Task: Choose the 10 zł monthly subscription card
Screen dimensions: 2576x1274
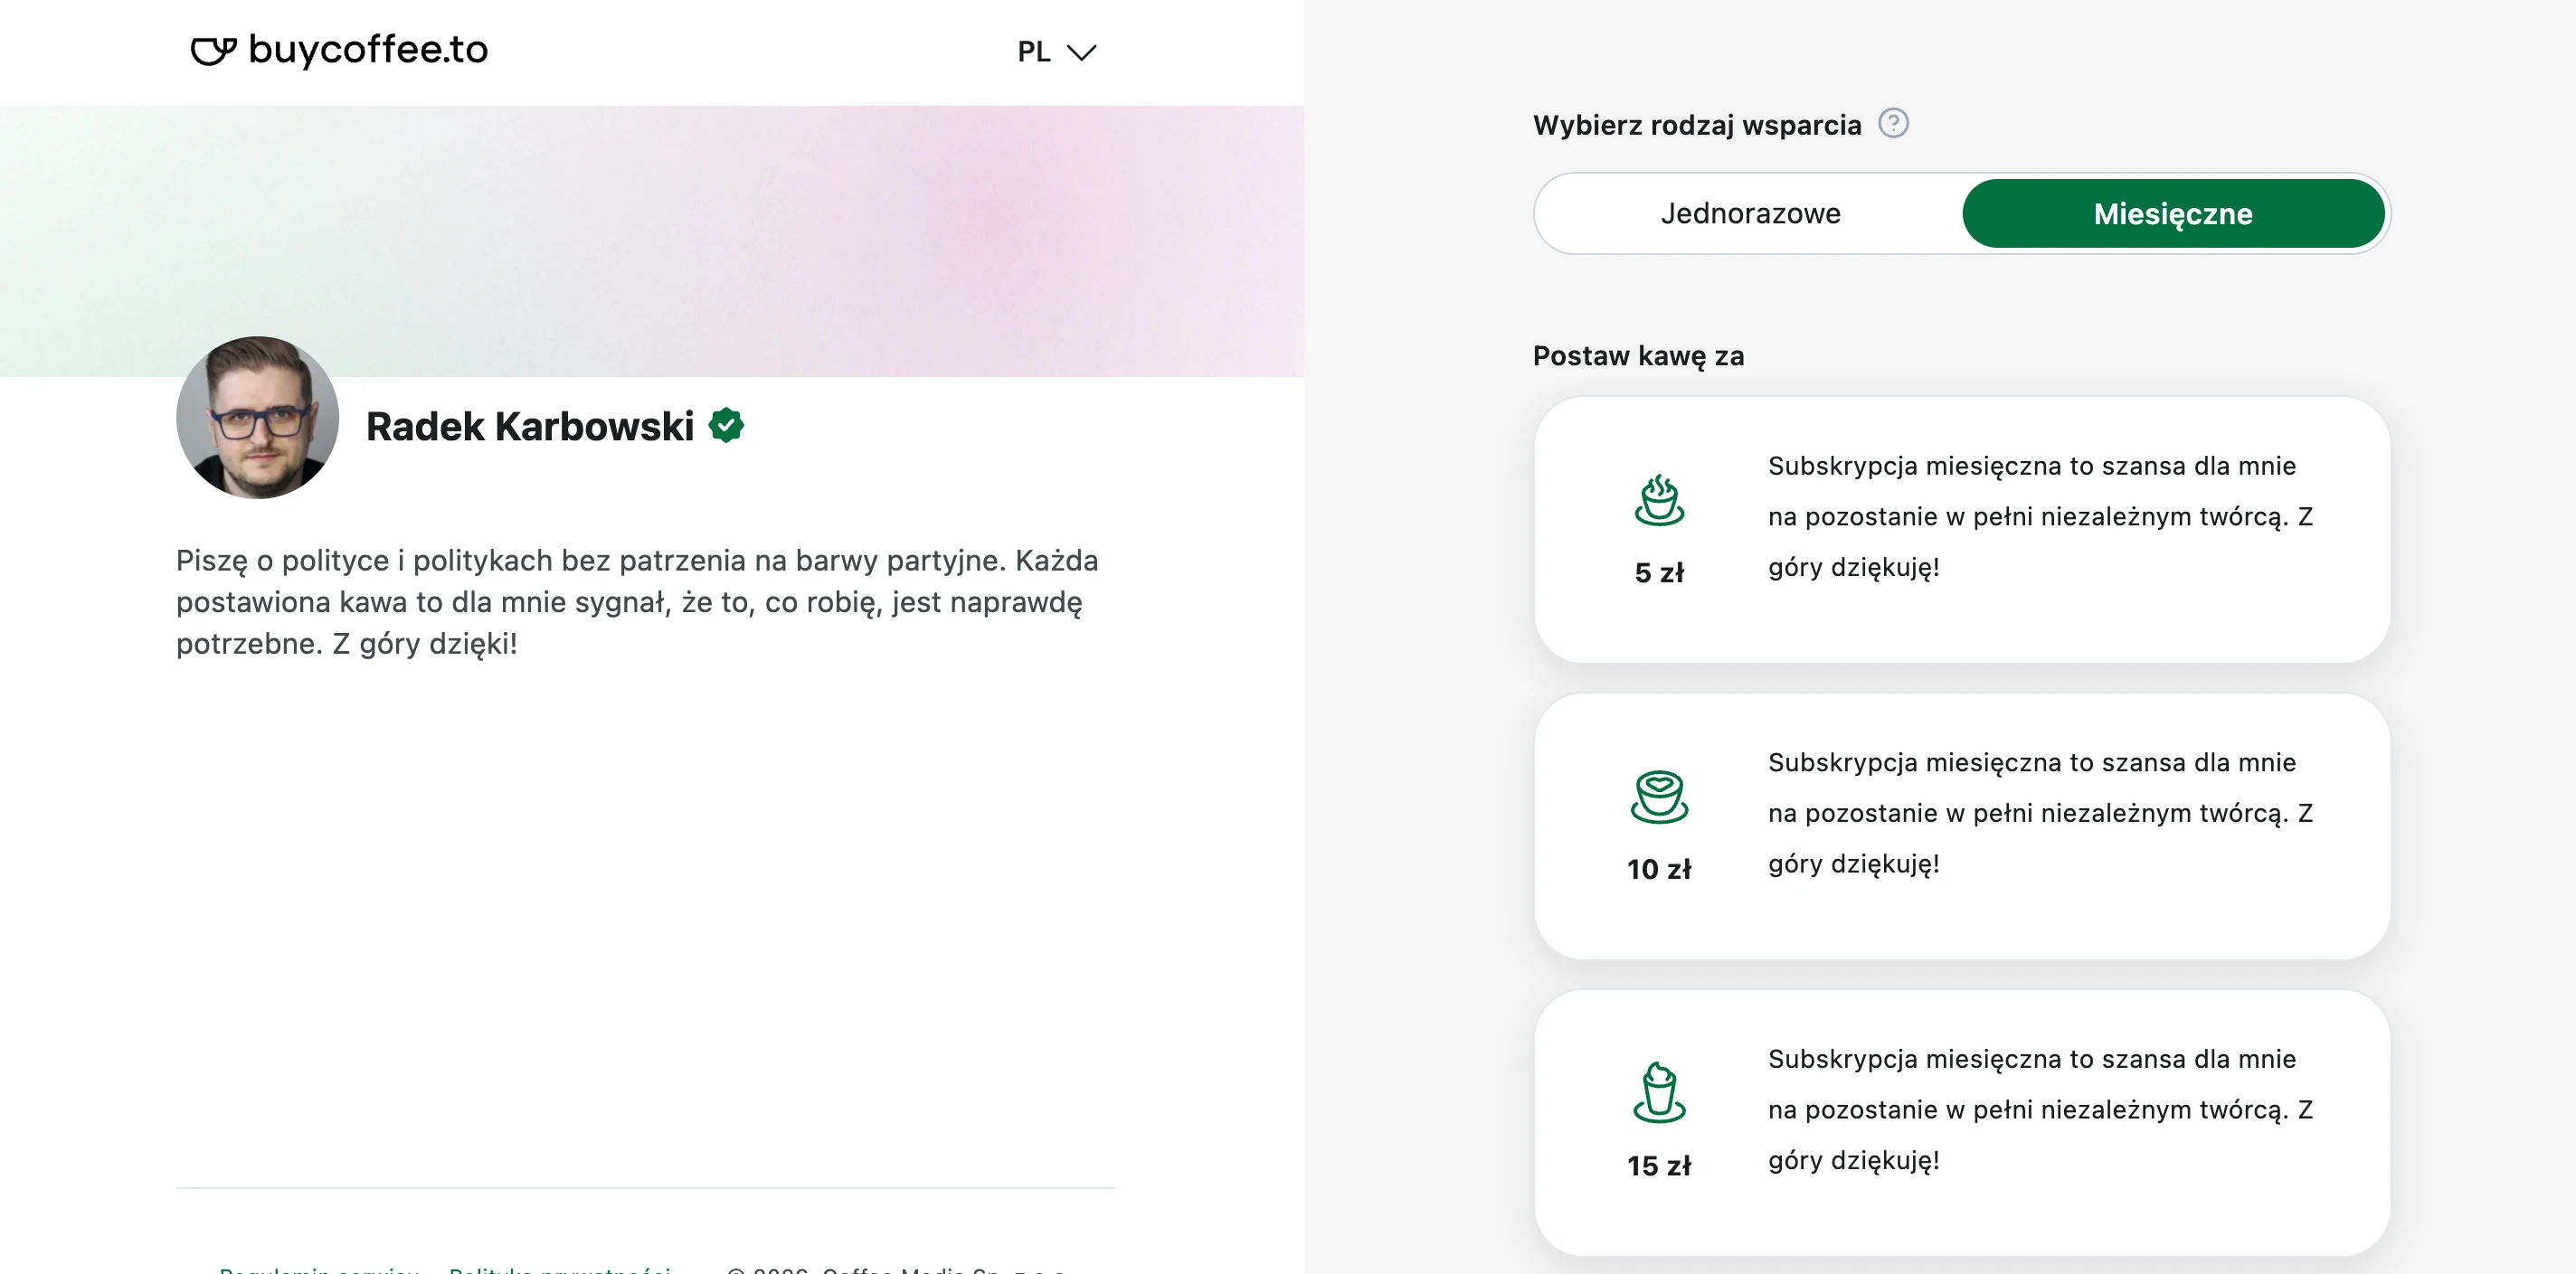Action: (x=1962, y=826)
